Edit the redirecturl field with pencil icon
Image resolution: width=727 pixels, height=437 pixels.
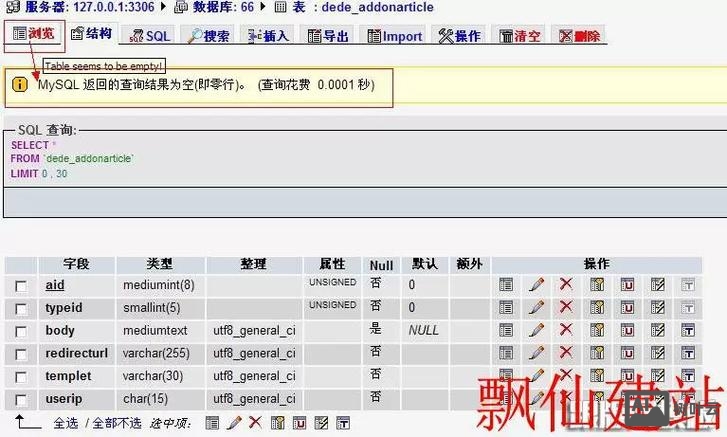click(x=536, y=353)
